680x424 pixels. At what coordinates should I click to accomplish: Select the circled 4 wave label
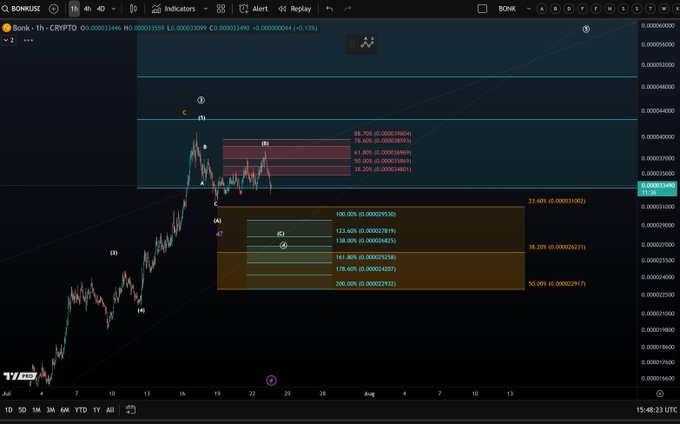tap(283, 246)
